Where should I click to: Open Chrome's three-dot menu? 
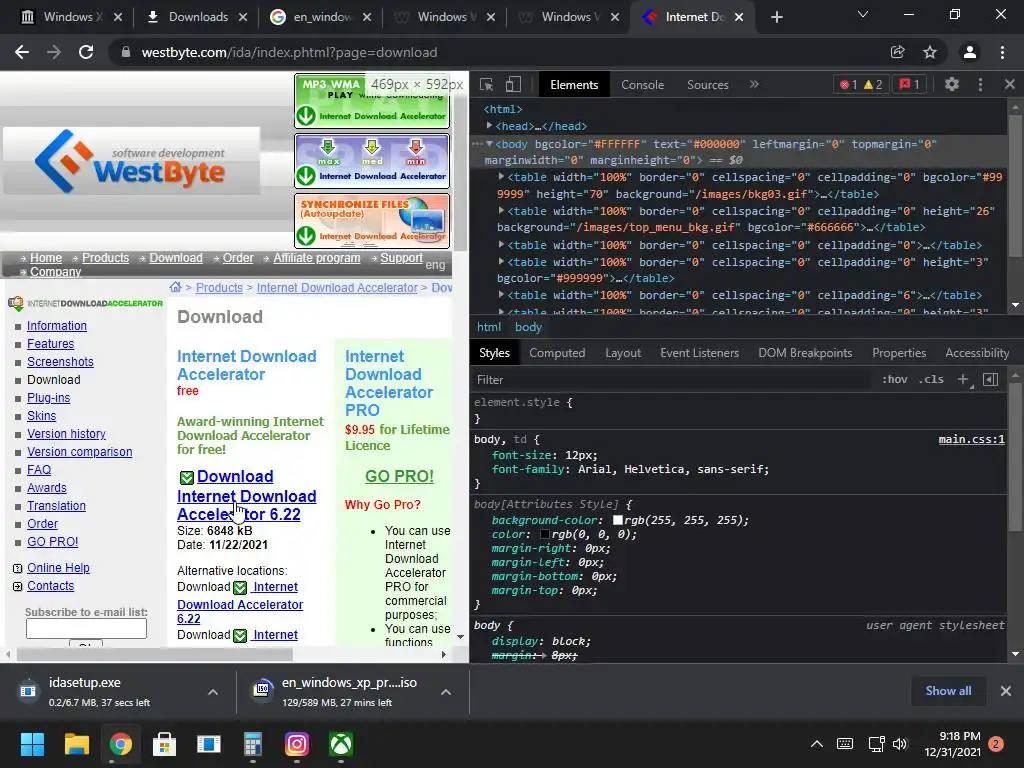1002,52
